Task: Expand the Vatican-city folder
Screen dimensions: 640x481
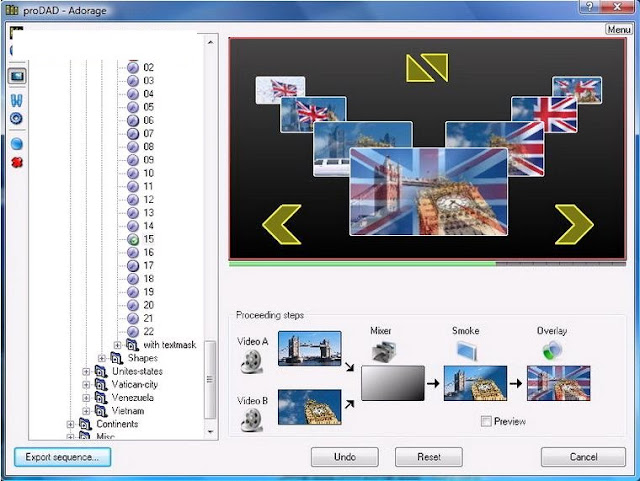Action: click(x=86, y=385)
